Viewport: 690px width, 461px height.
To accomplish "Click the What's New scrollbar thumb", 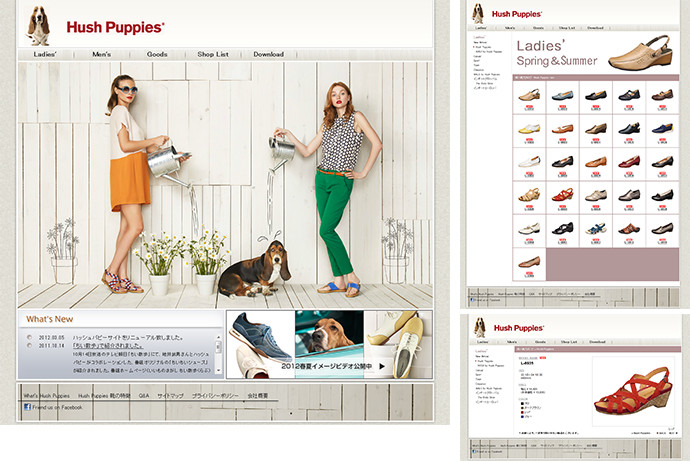I will (x=218, y=347).
